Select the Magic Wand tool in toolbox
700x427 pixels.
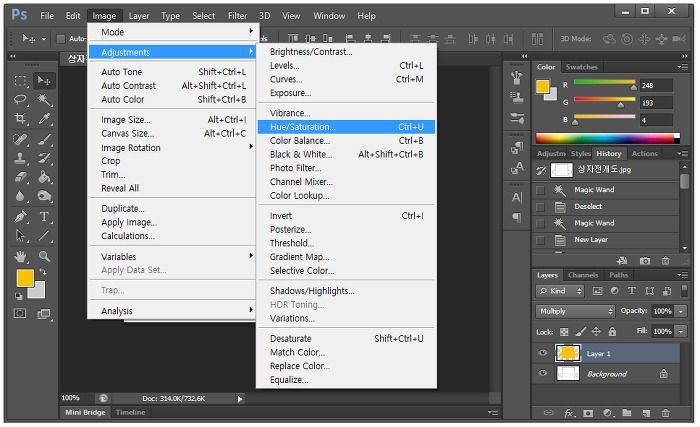pos(44,100)
